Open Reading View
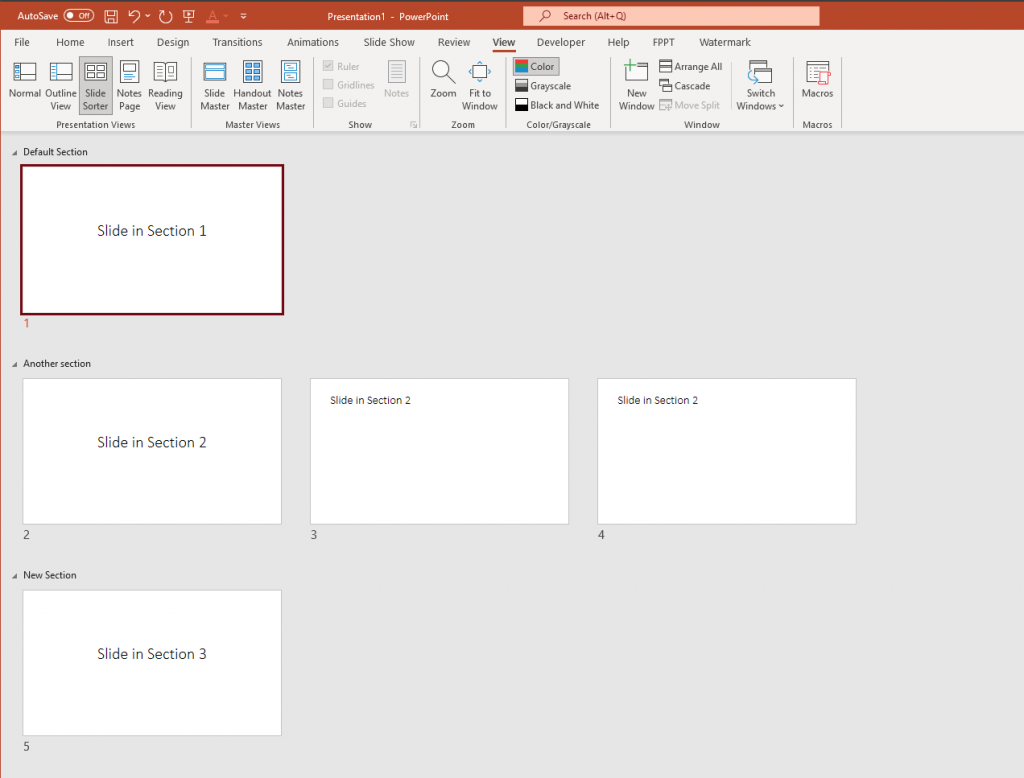 click(x=165, y=85)
